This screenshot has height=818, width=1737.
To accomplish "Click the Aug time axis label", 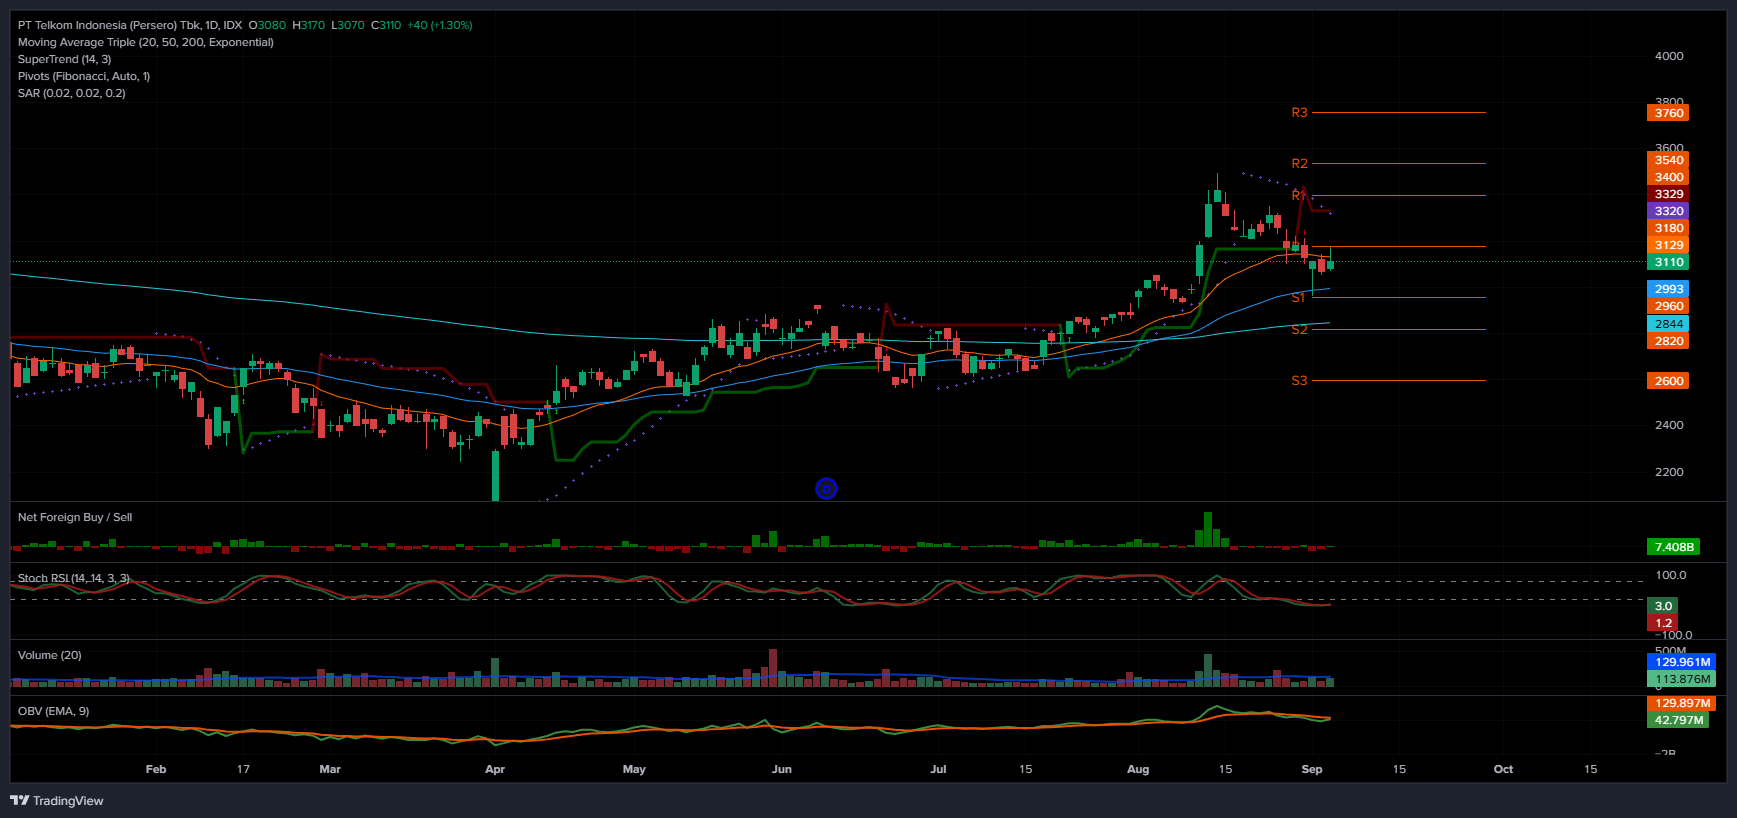I will coord(1138,769).
